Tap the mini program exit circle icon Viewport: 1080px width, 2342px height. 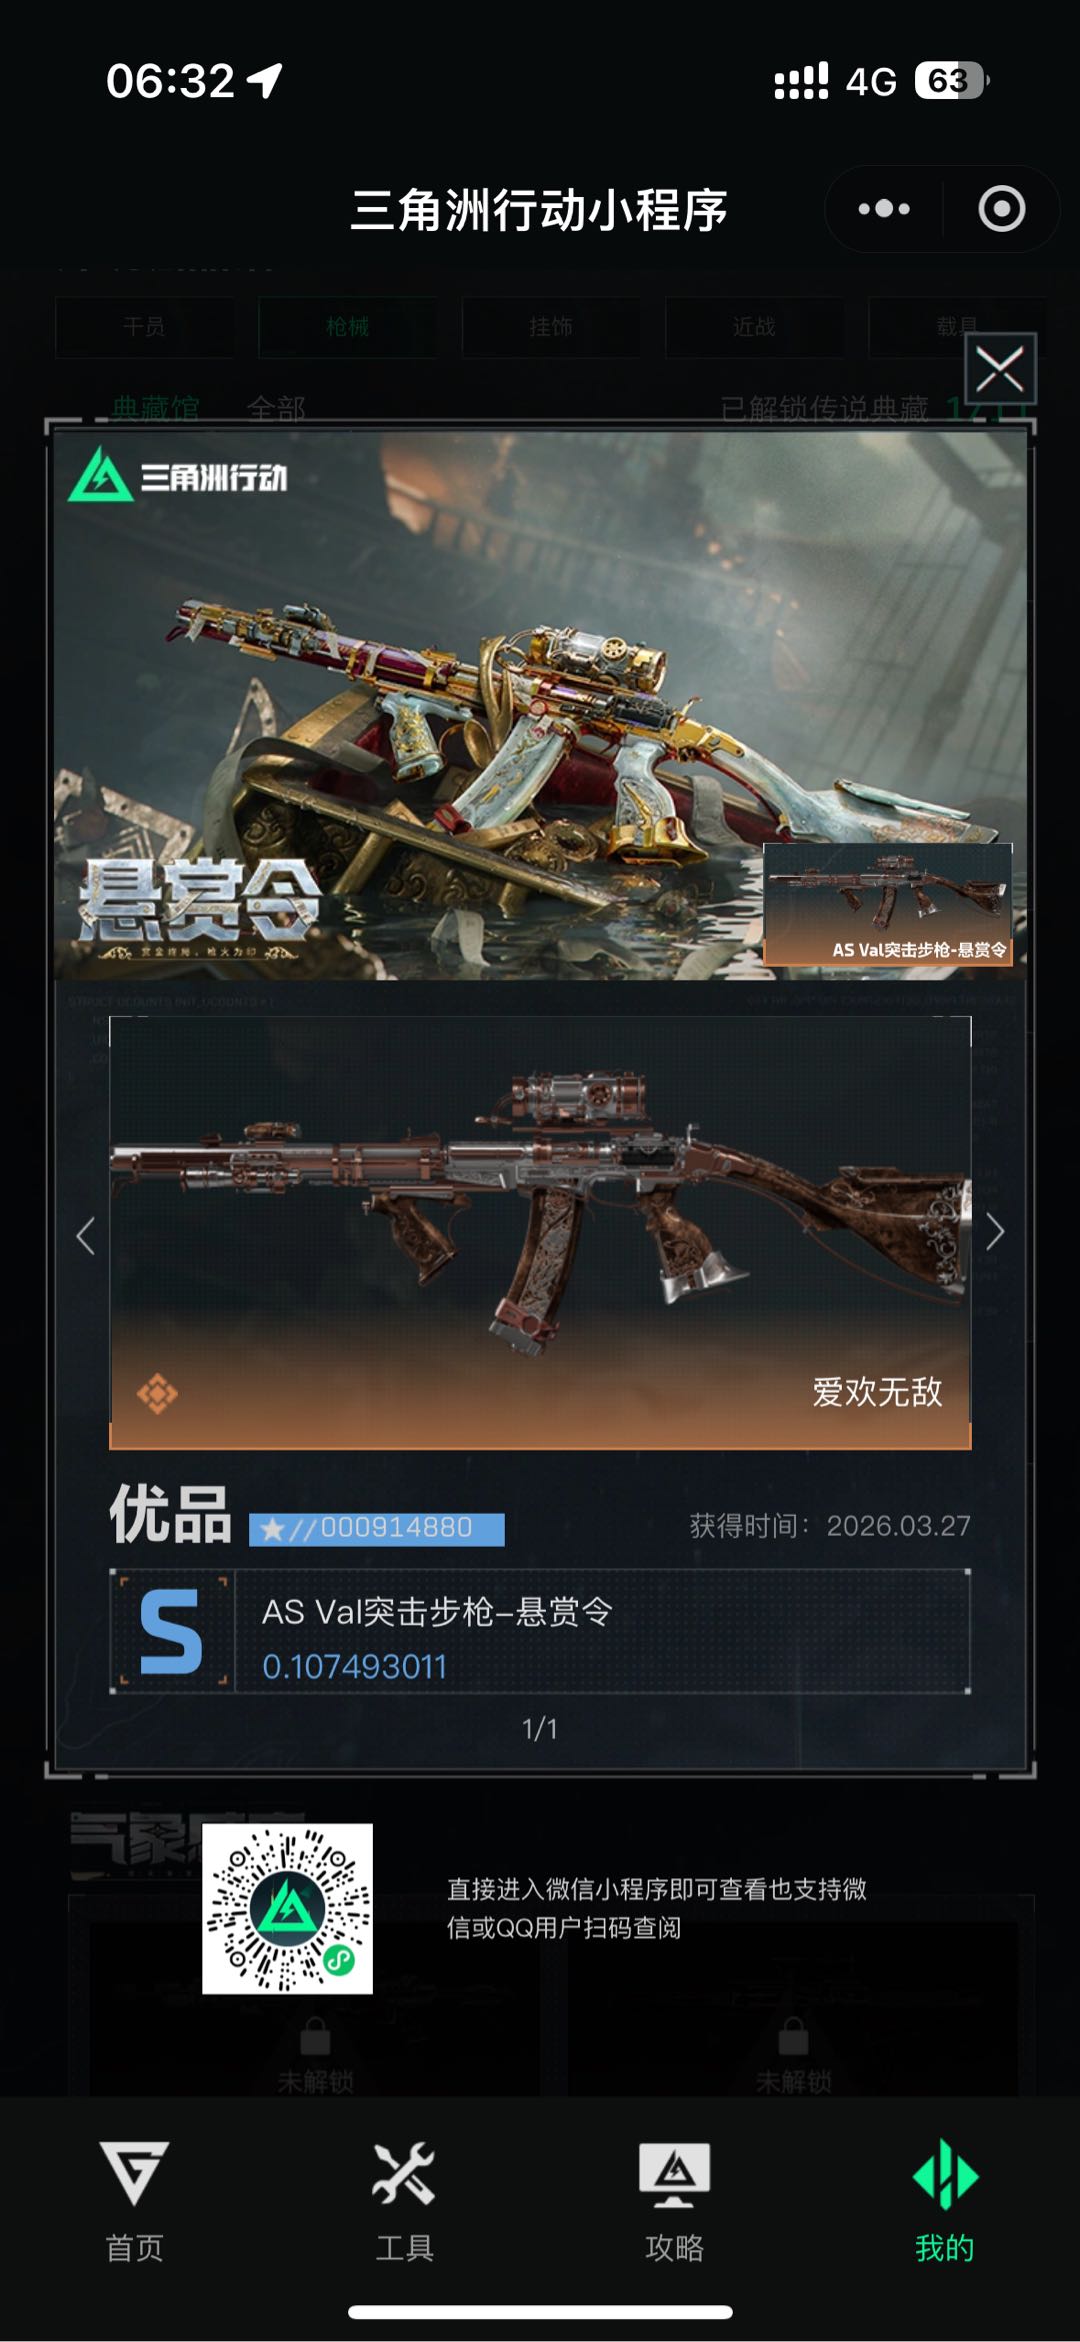(1001, 209)
